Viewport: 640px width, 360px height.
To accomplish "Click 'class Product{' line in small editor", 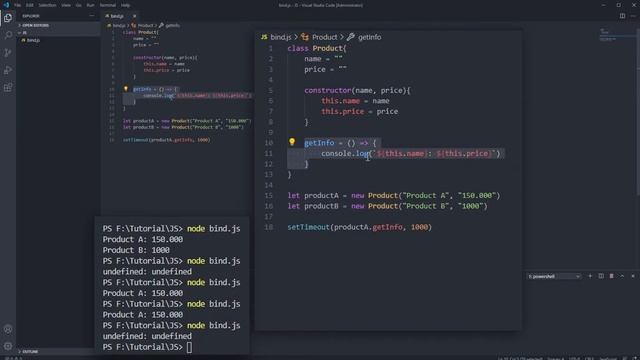I will point(140,32).
